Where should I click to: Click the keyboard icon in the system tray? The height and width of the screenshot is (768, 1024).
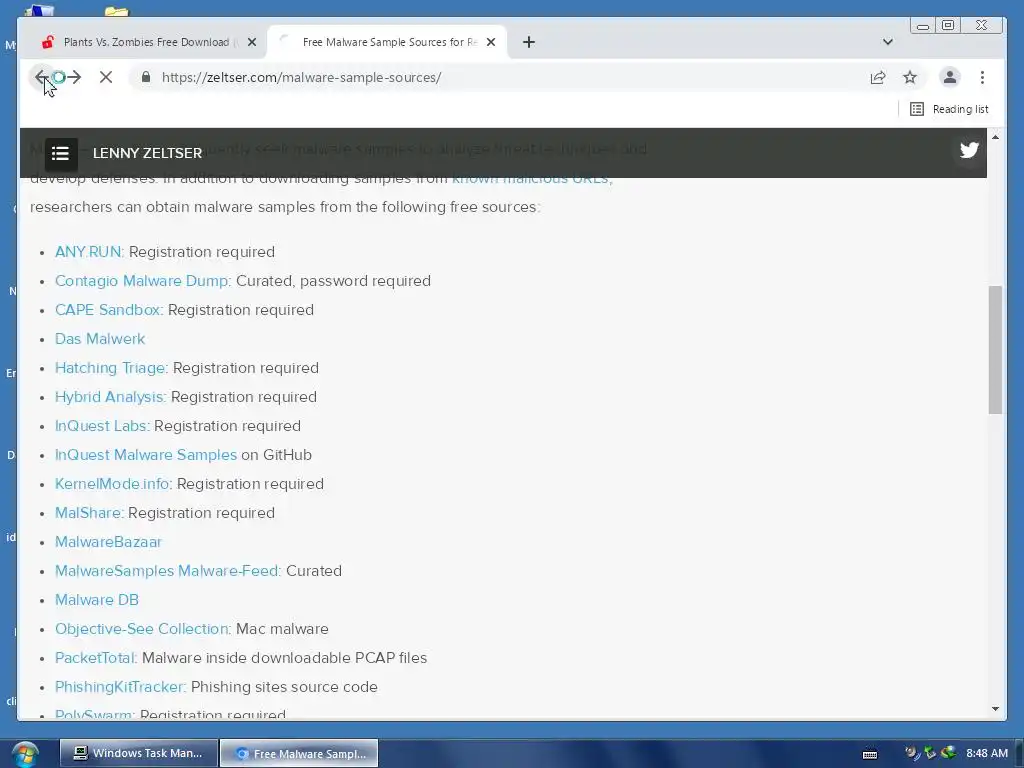[x=870, y=754]
